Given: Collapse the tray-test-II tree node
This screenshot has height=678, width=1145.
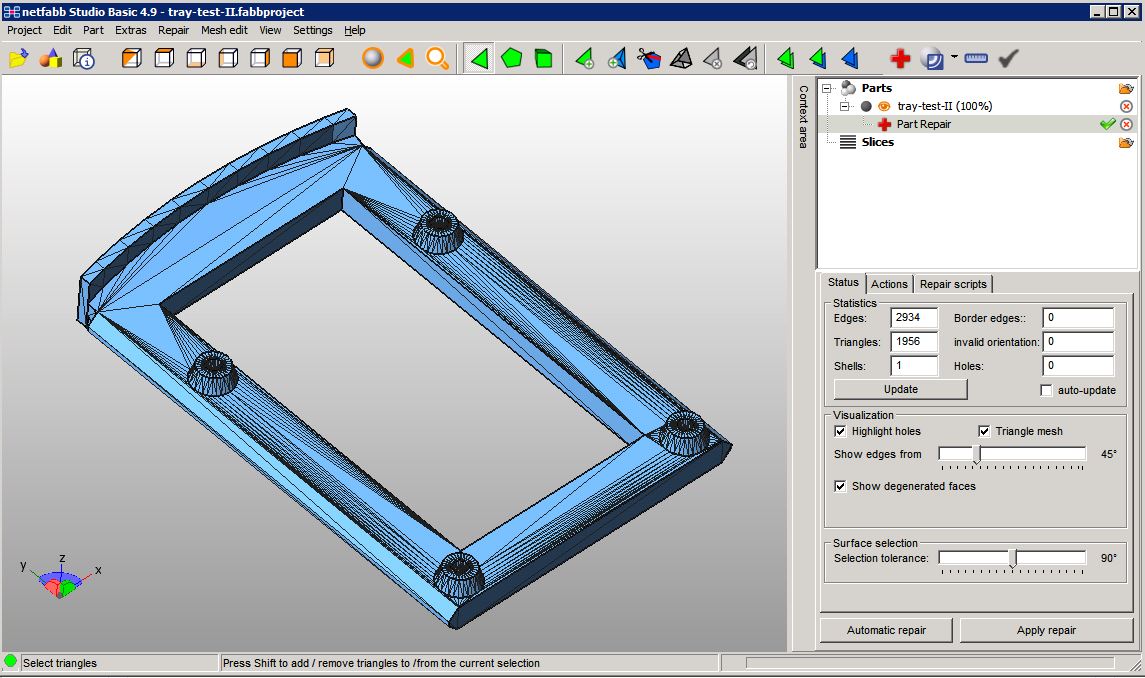Looking at the screenshot, I should [846, 105].
